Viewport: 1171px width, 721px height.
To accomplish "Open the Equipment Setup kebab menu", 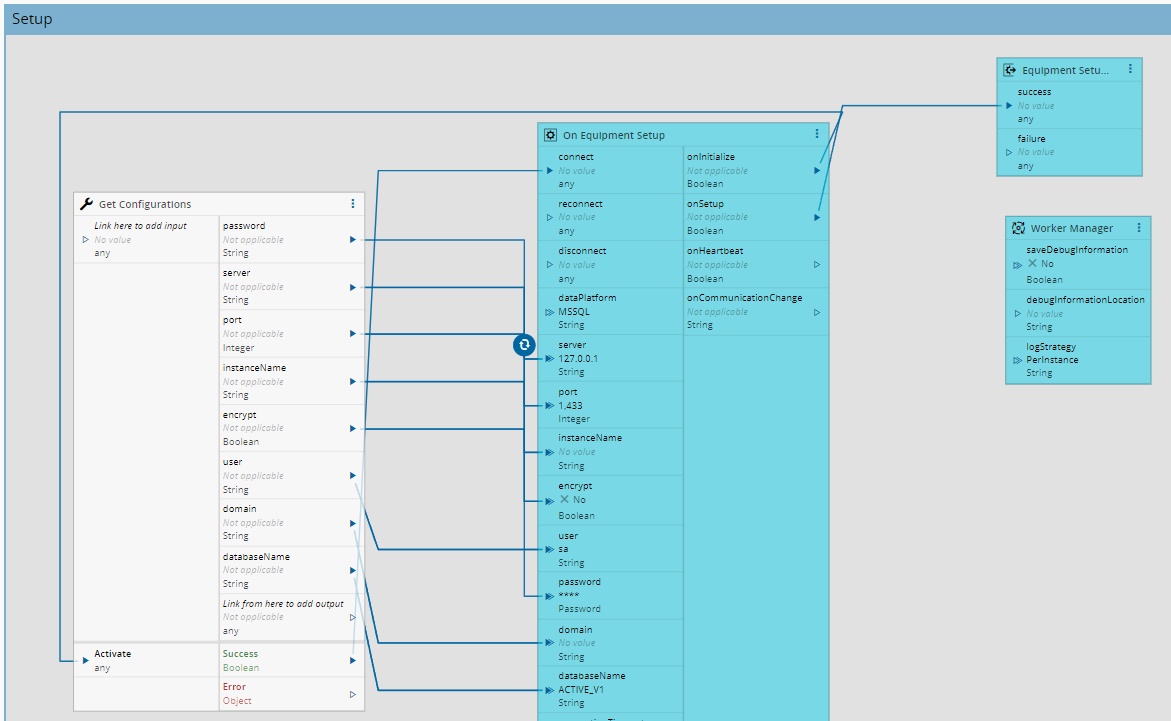I will (1130, 70).
